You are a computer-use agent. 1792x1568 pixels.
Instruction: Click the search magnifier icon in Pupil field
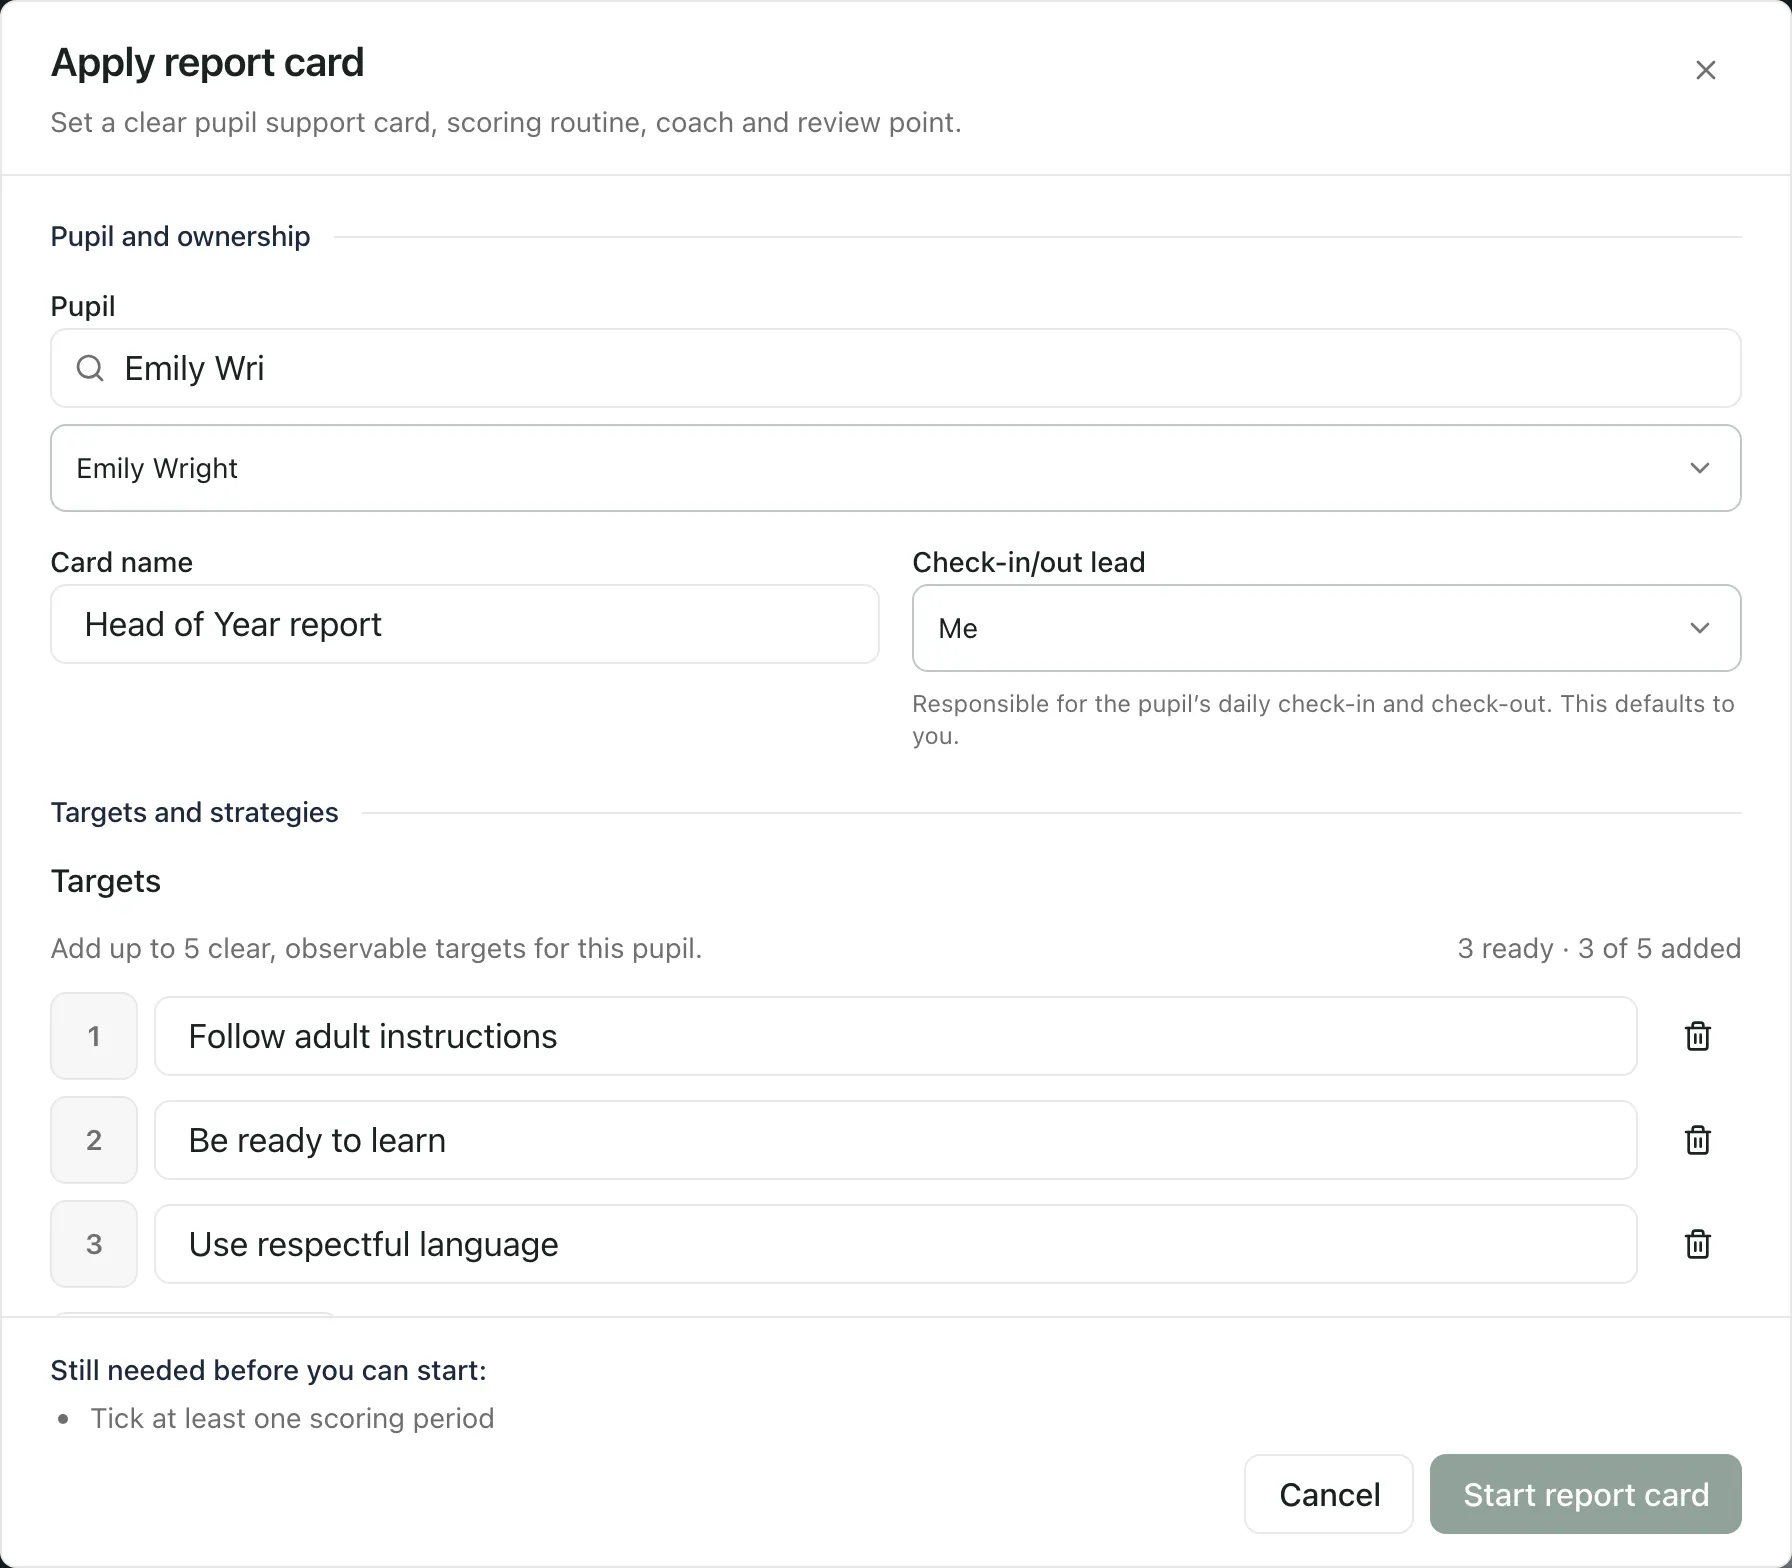(x=90, y=368)
